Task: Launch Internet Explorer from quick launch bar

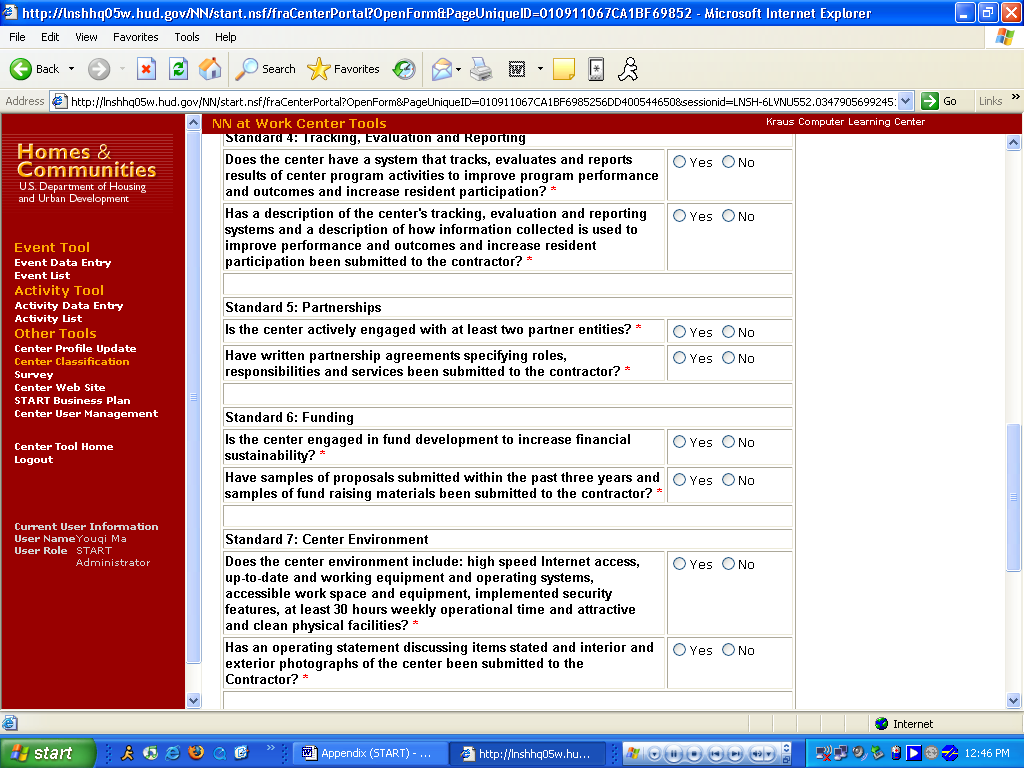Action: [172, 753]
